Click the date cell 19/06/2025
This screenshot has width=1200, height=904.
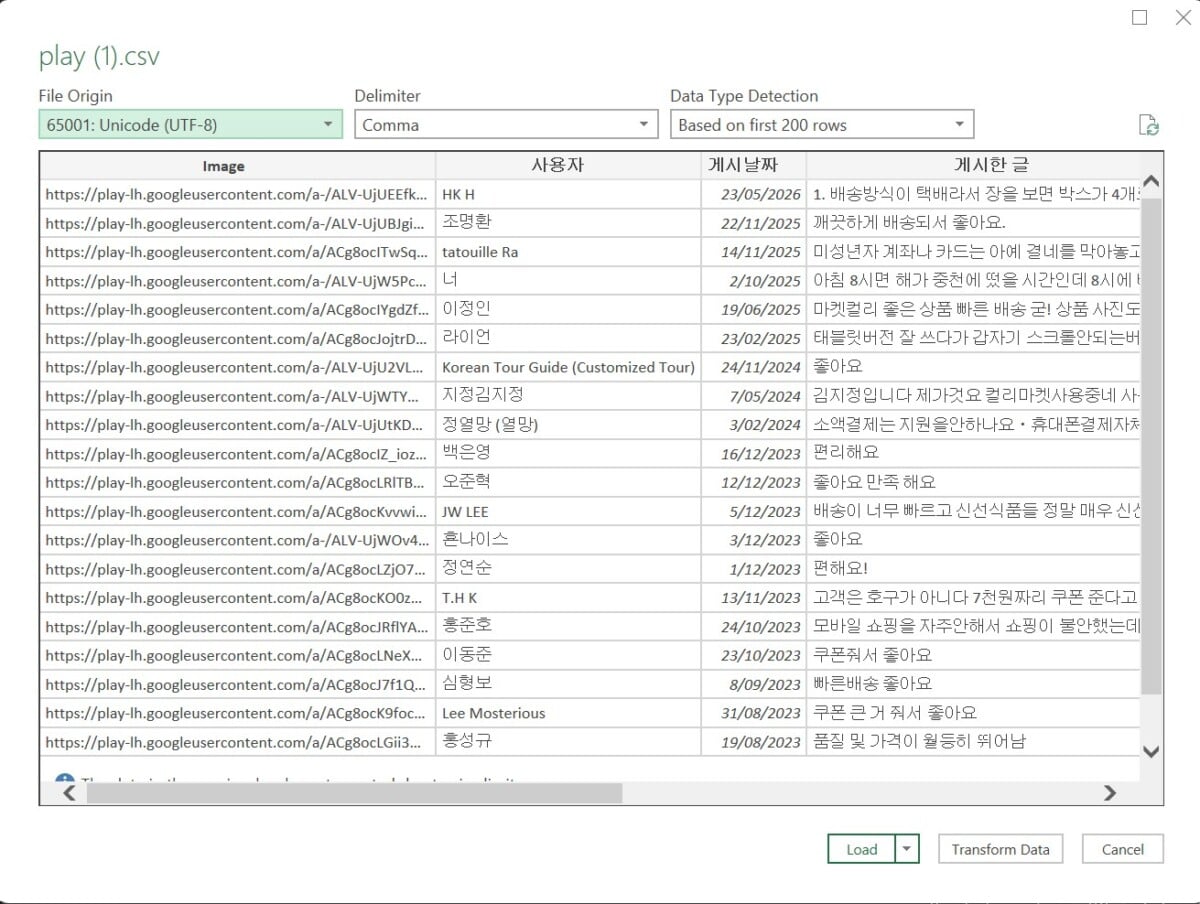[x=754, y=309]
